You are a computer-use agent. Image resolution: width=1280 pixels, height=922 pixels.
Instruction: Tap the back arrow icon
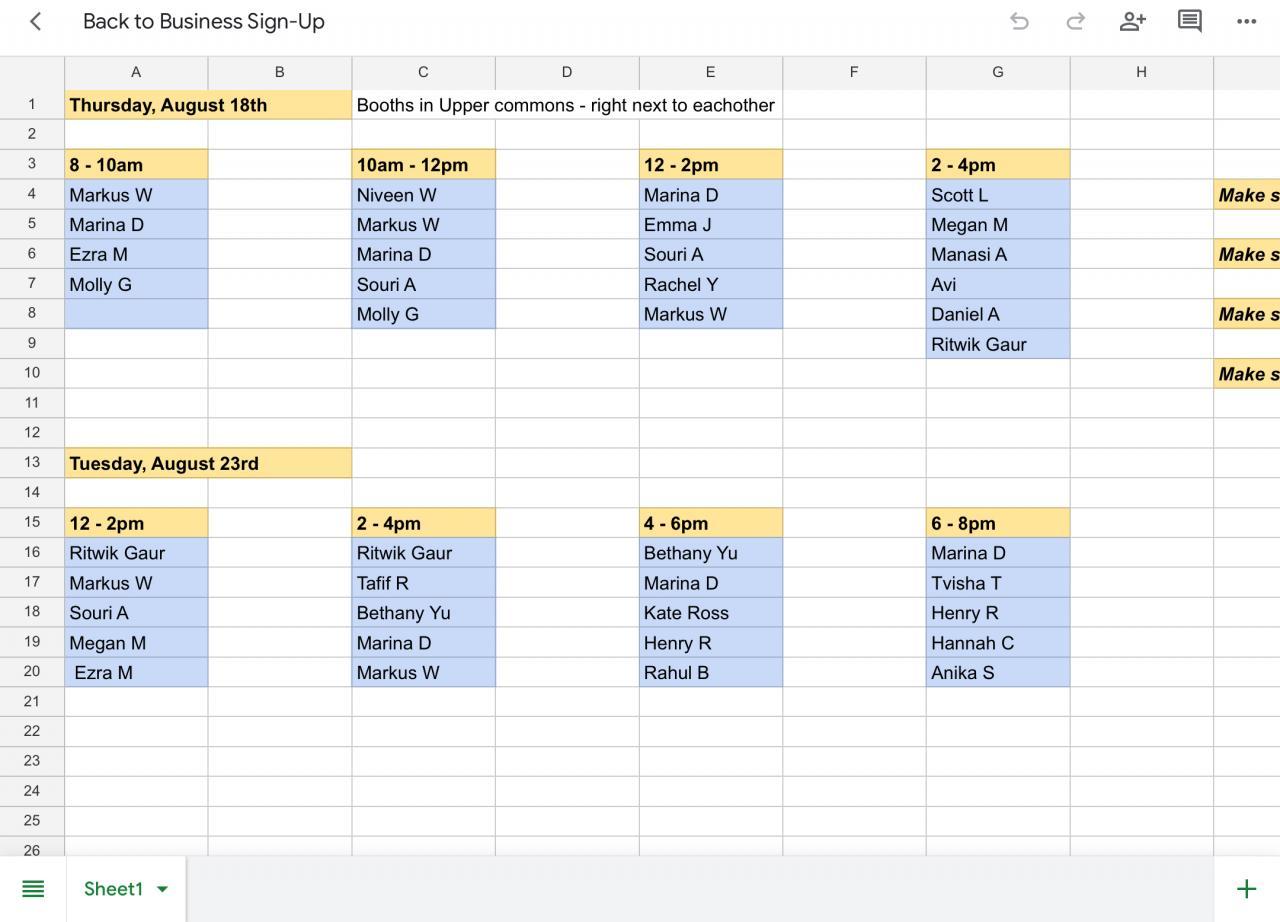click(36, 21)
